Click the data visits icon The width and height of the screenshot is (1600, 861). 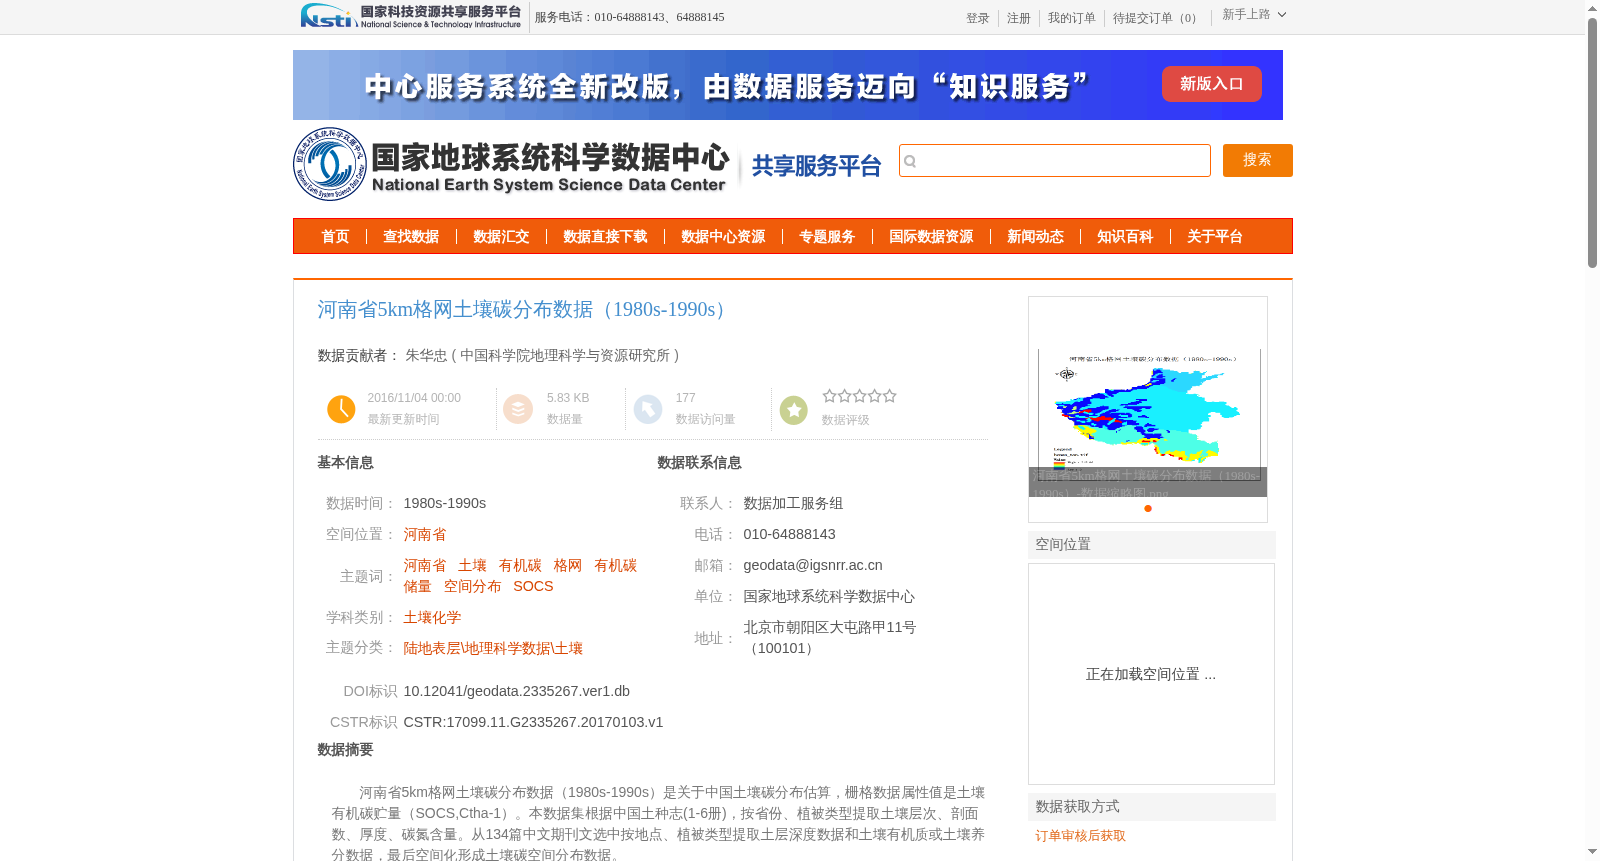click(x=648, y=409)
